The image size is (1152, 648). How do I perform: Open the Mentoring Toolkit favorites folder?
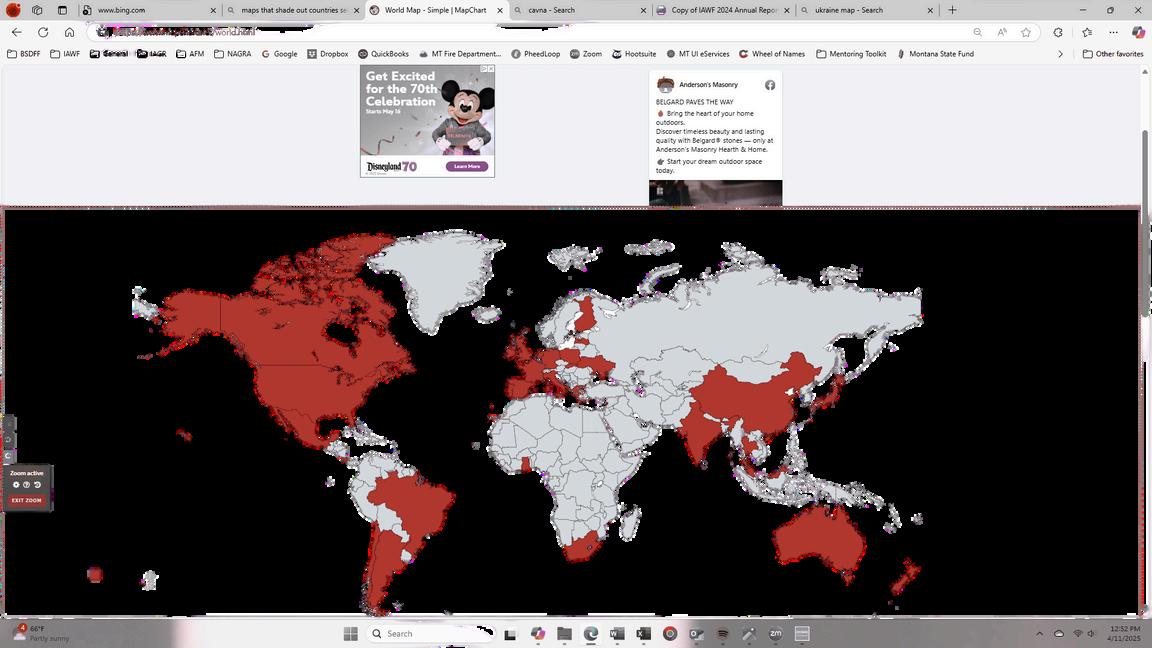852,54
